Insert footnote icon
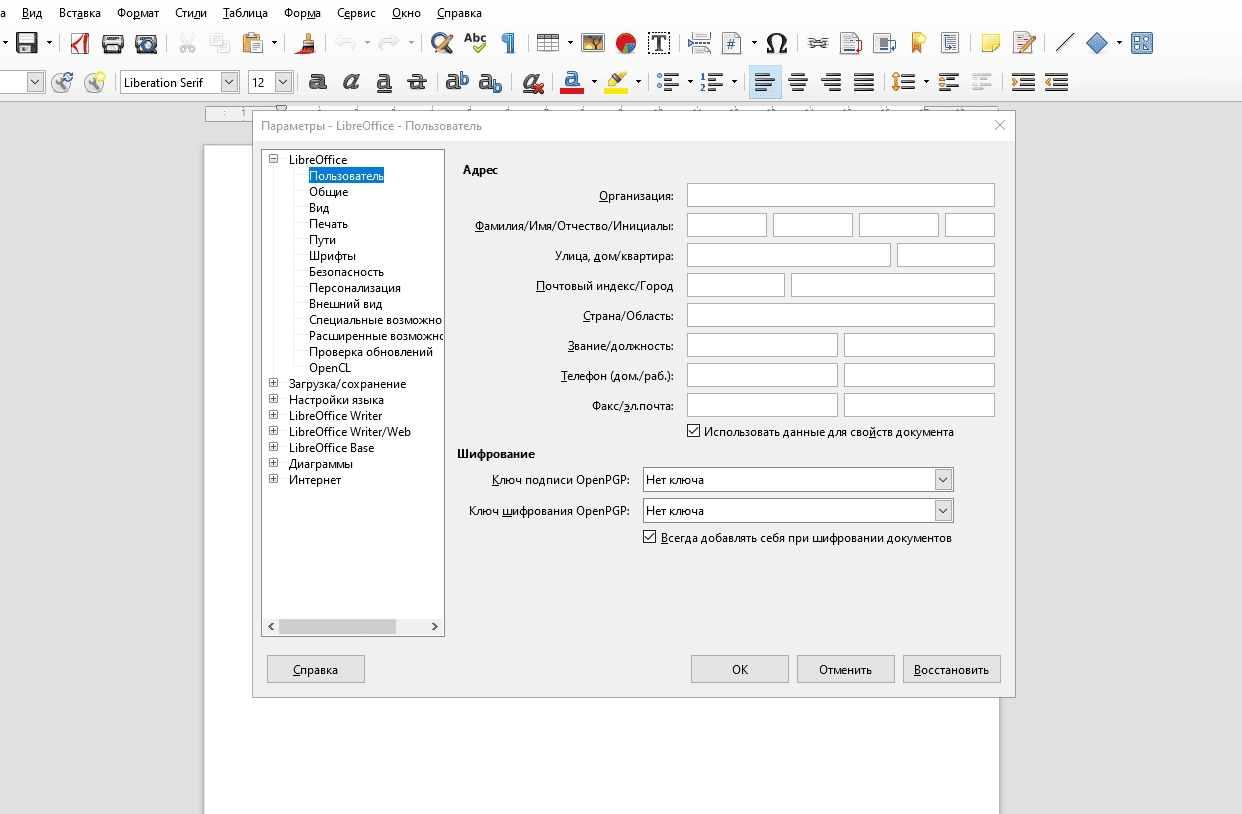Viewport: 1242px width, 814px height. 851,43
